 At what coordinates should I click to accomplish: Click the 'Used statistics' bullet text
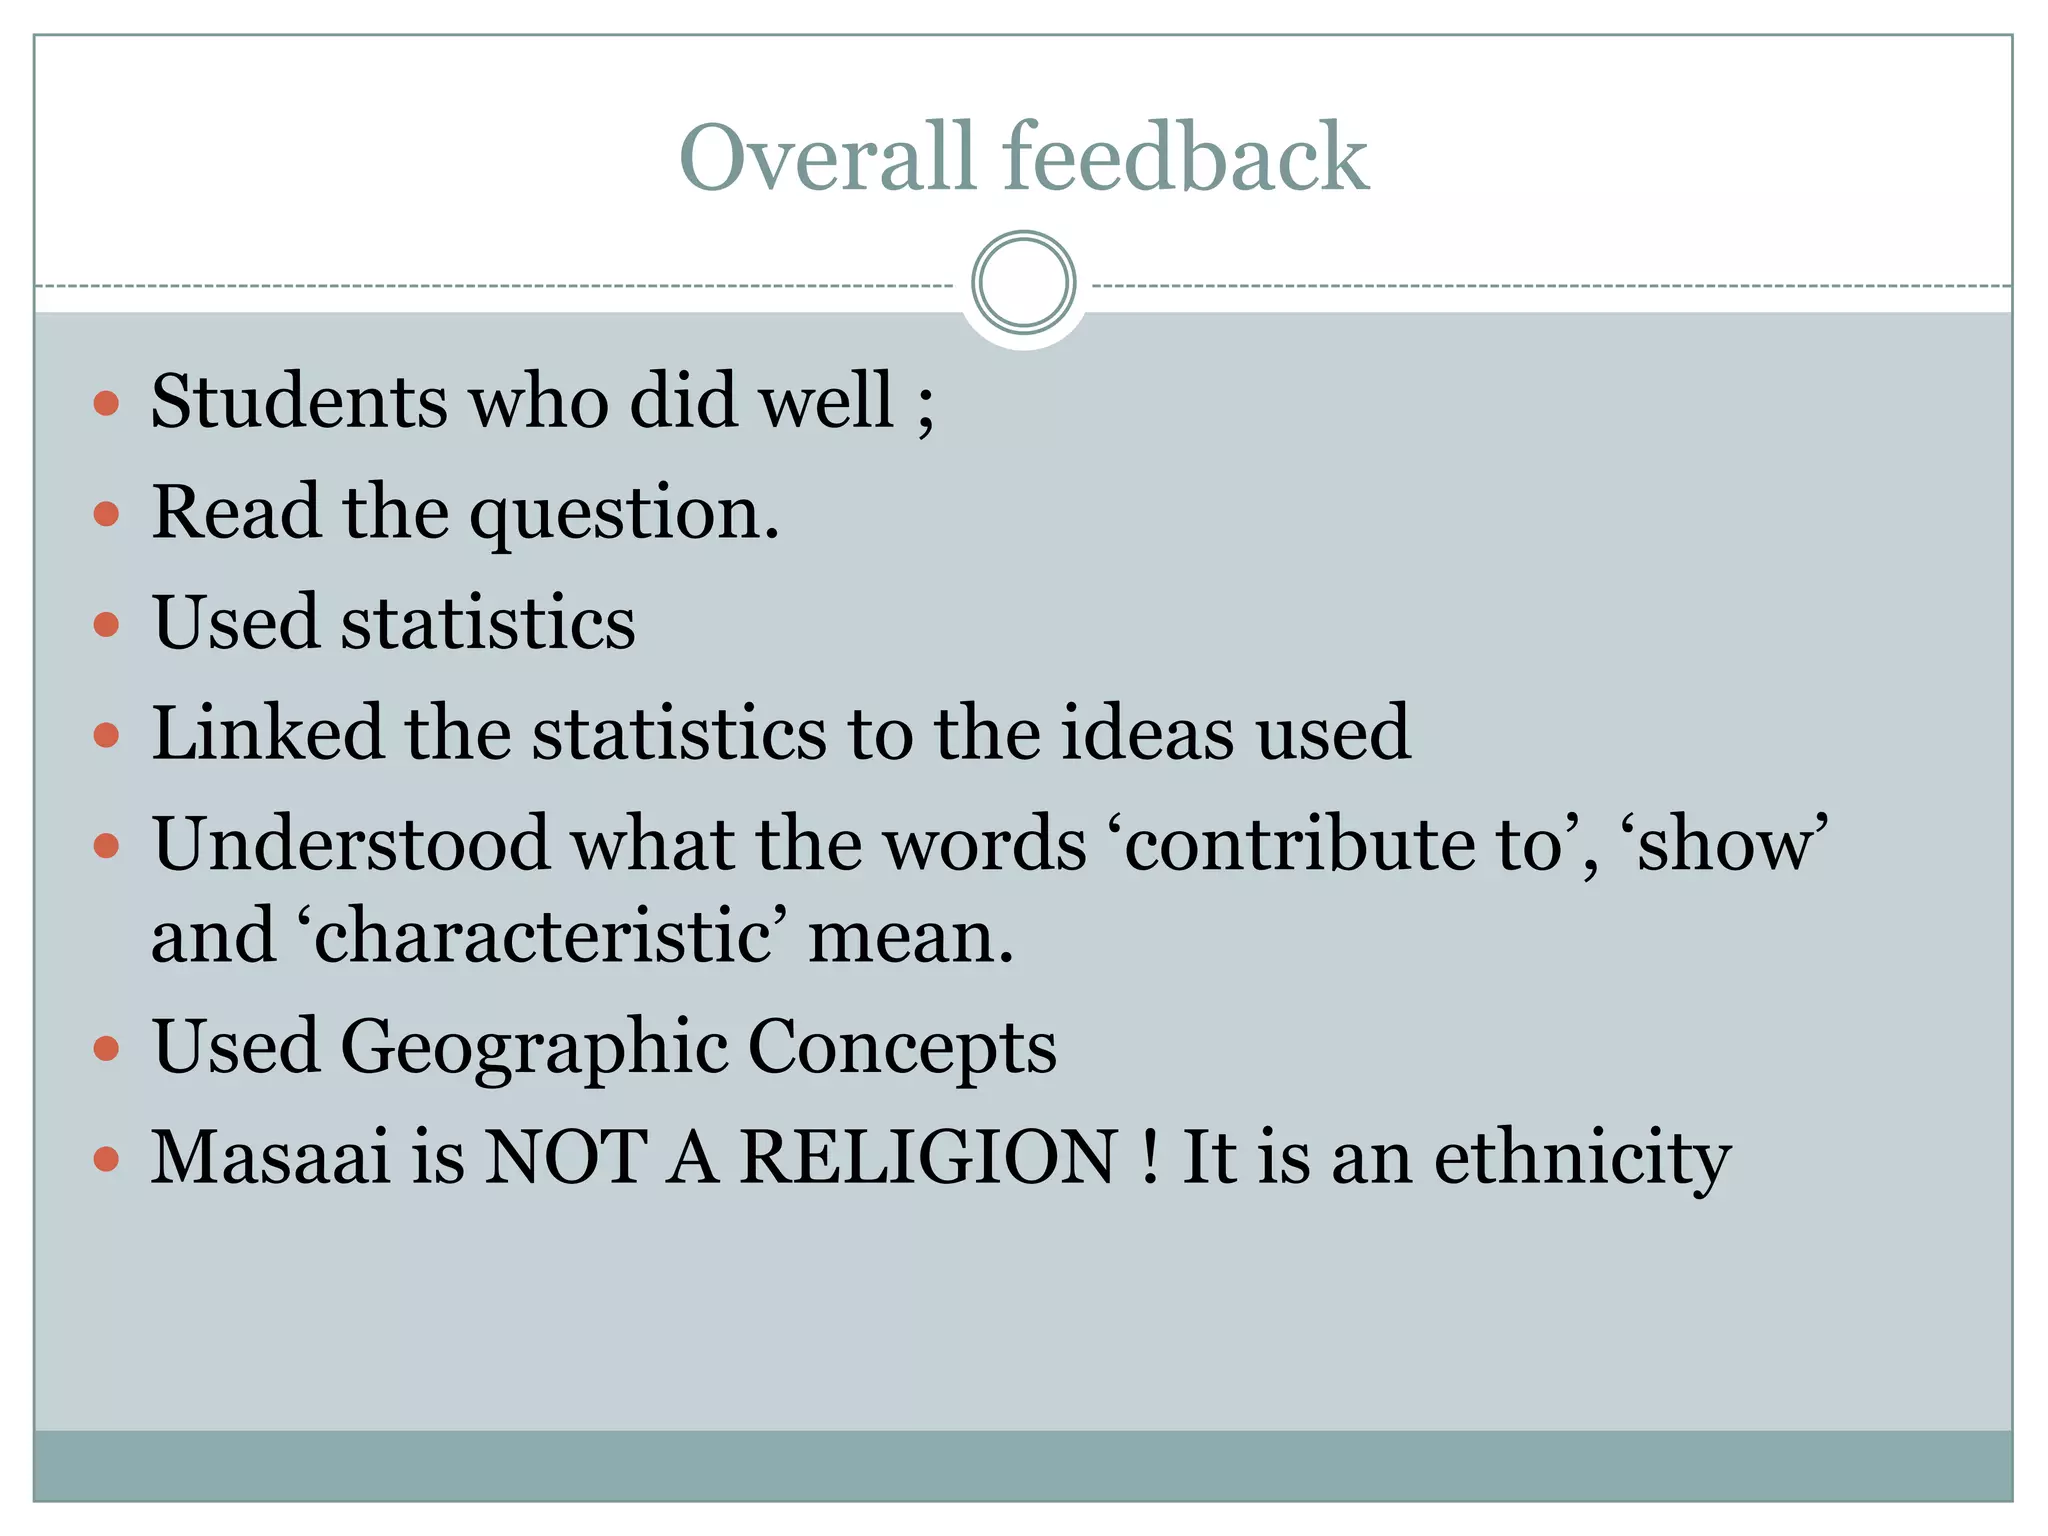click(x=393, y=623)
